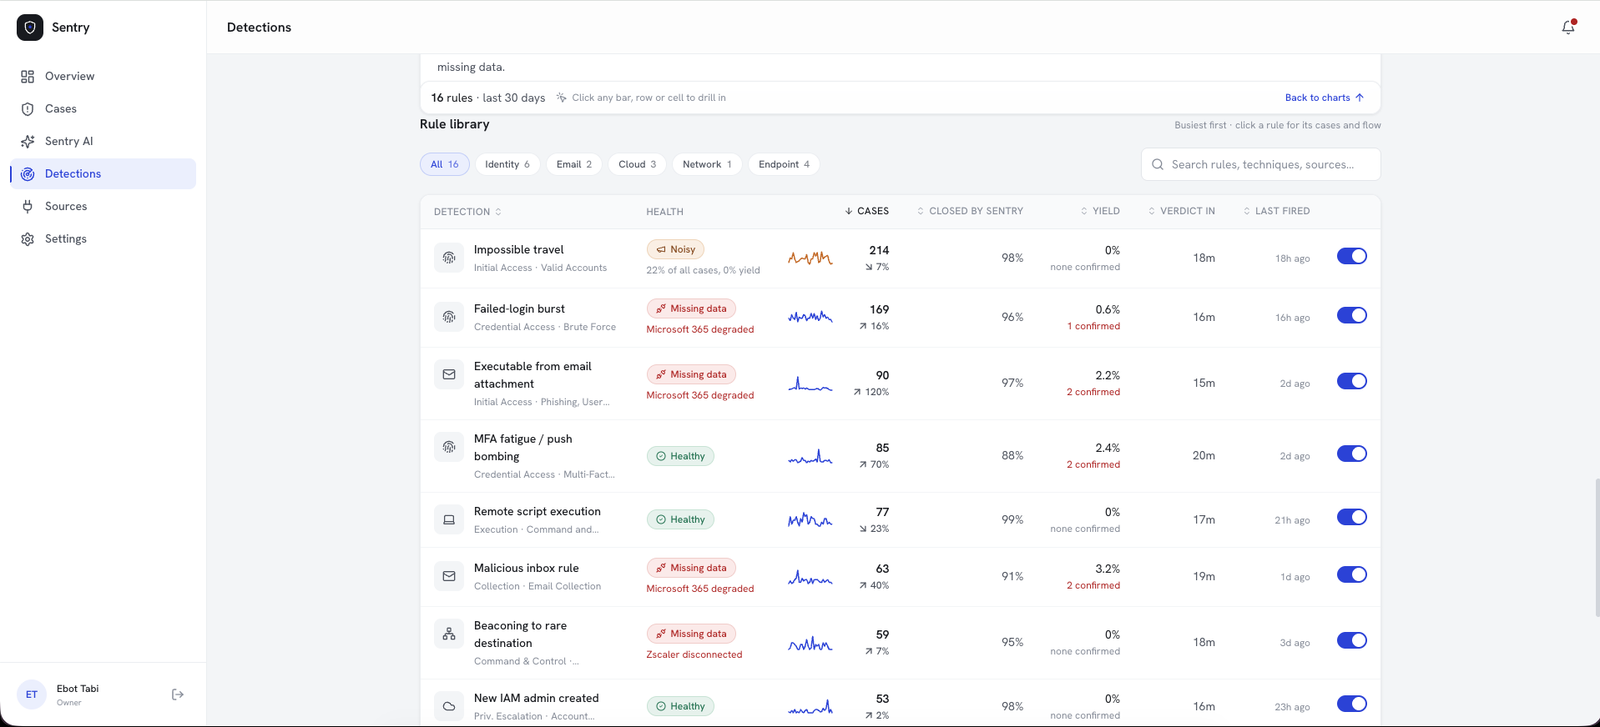This screenshot has width=1600, height=727.
Task: Disable the Impossible travel rule toggle
Action: (x=1351, y=256)
